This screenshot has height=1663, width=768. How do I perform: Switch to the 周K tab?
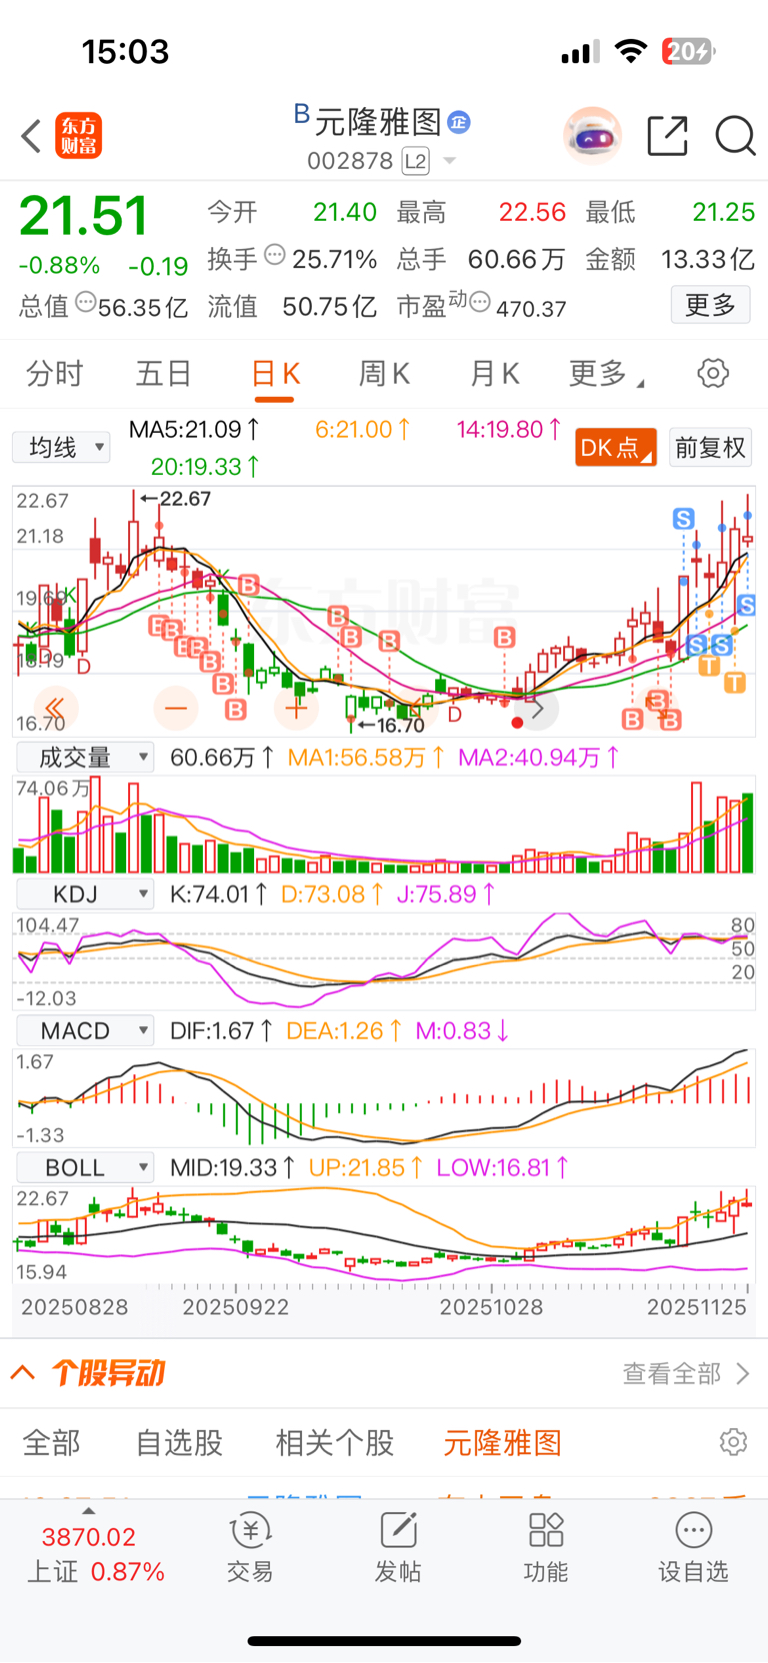(x=384, y=374)
